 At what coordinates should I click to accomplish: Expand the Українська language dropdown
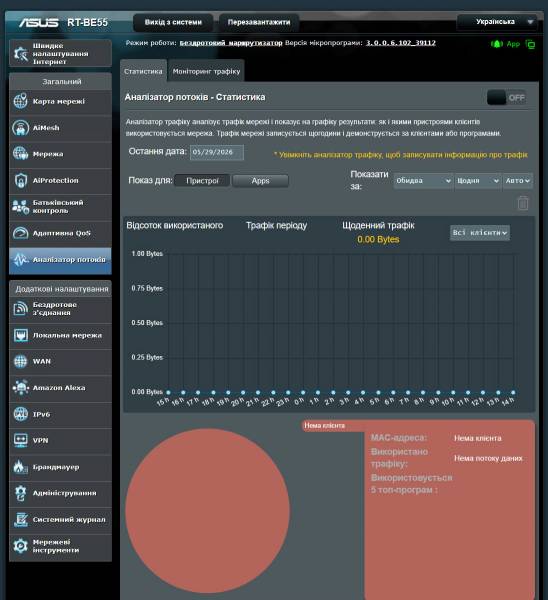497,22
